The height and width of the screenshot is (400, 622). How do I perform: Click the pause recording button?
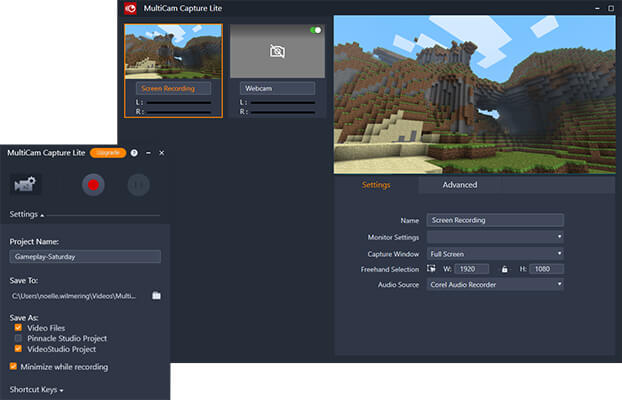click(139, 185)
